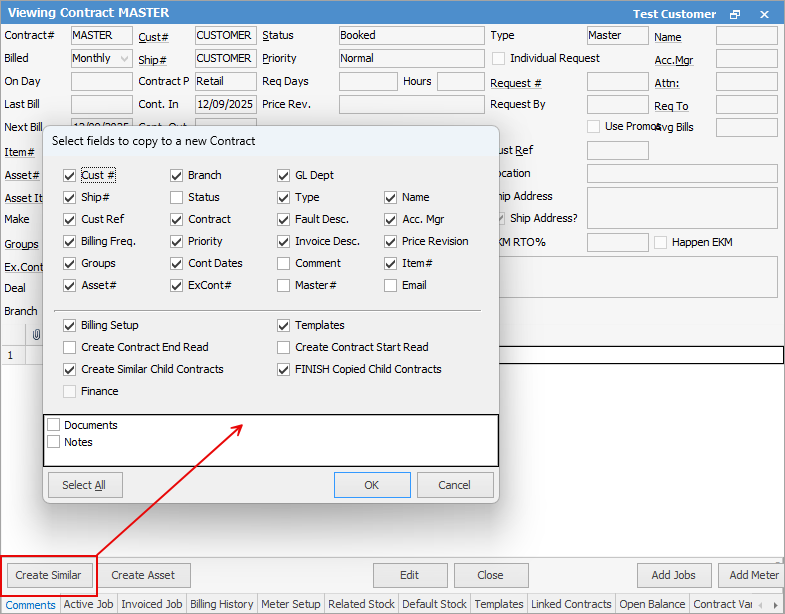Image resolution: width=785 pixels, height=614 pixels.
Task: Switch to Billing History tab
Action: [x=222, y=604]
